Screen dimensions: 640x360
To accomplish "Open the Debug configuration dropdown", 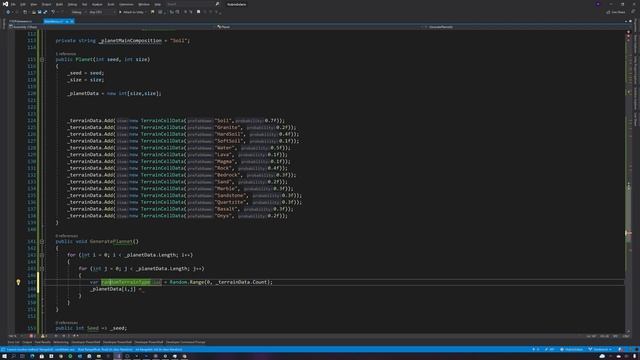I will 78,12.
